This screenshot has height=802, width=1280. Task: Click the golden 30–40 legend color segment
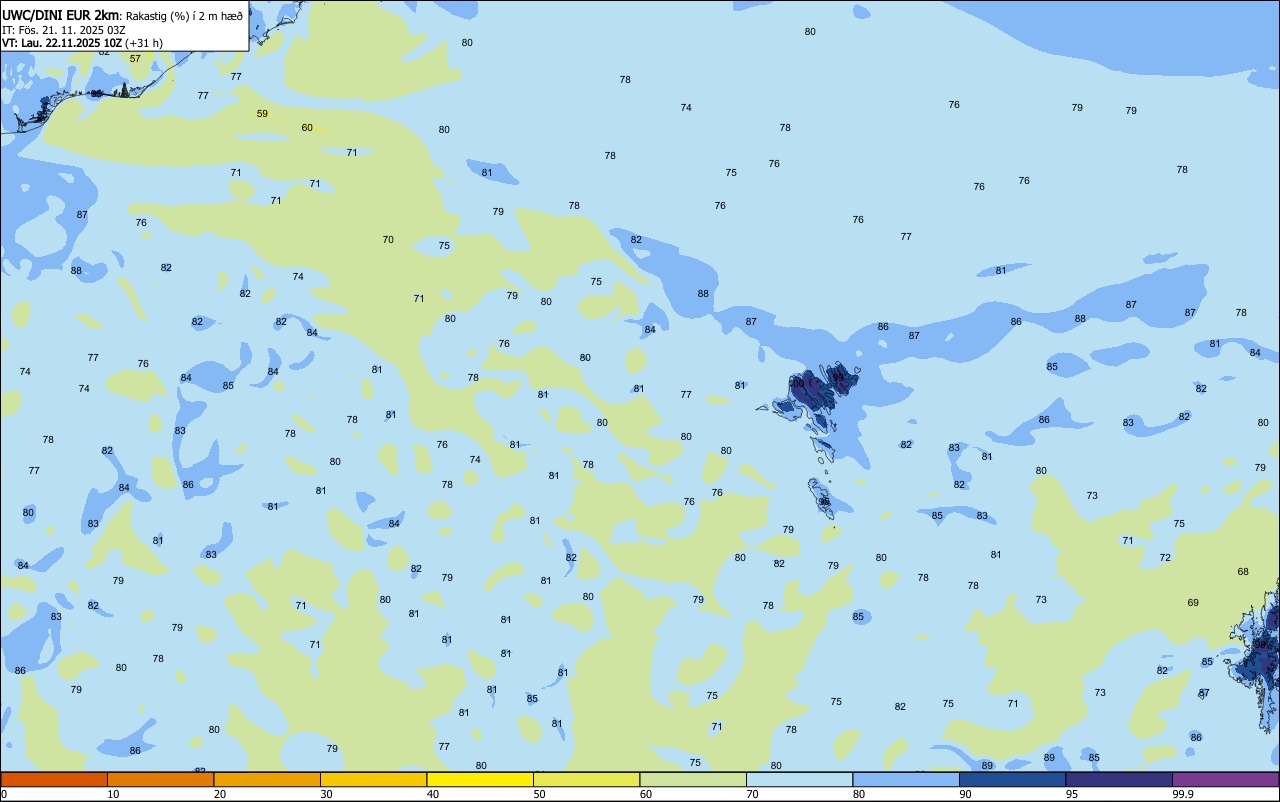click(x=373, y=779)
